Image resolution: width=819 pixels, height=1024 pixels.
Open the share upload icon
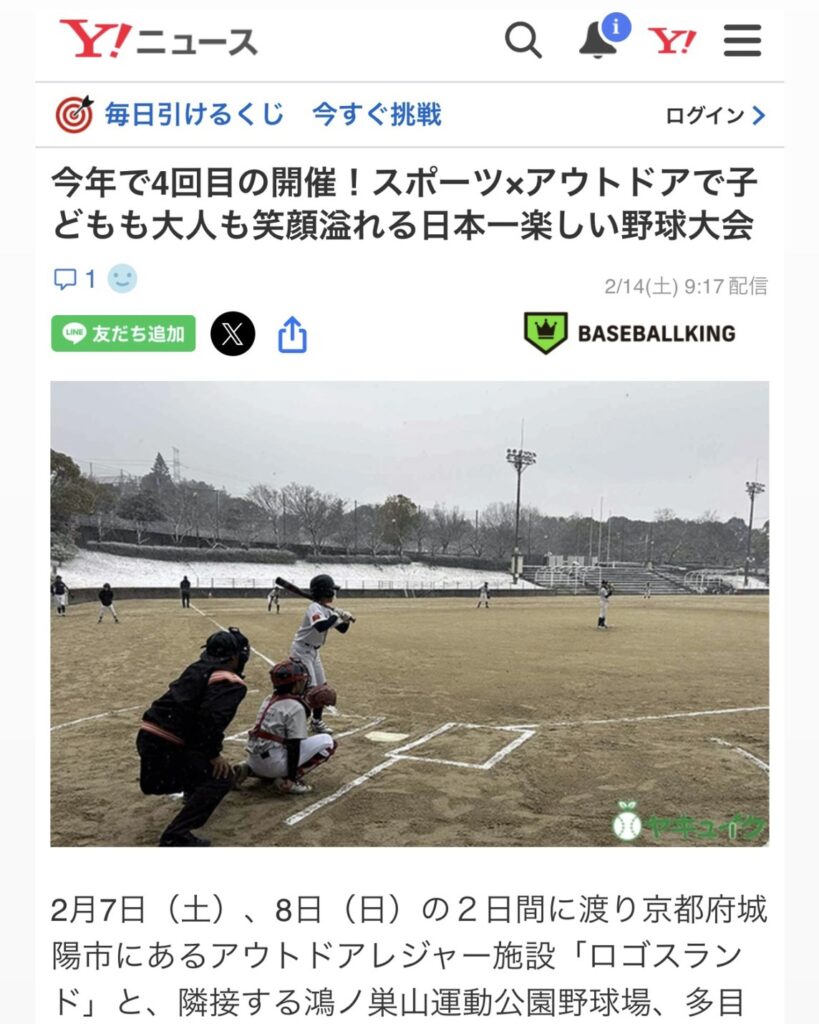point(292,334)
